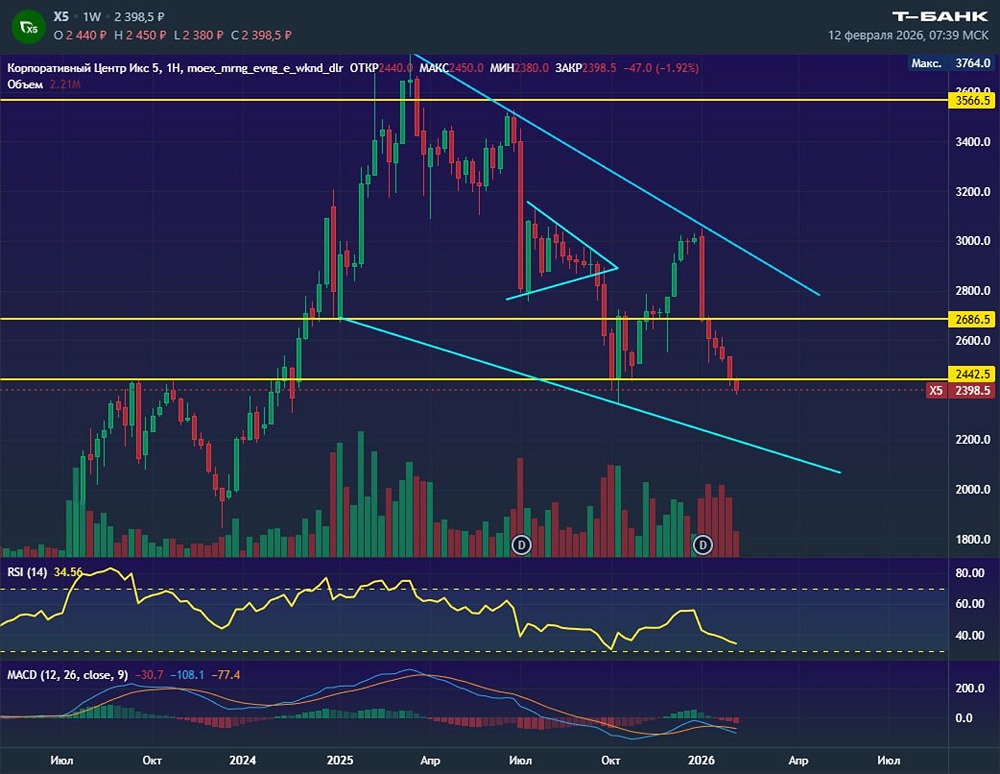Image resolution: width=1000 pixels, height=774 pixels.
Task: Click the 80.00 RSI axis label
Action: point(969,573)
